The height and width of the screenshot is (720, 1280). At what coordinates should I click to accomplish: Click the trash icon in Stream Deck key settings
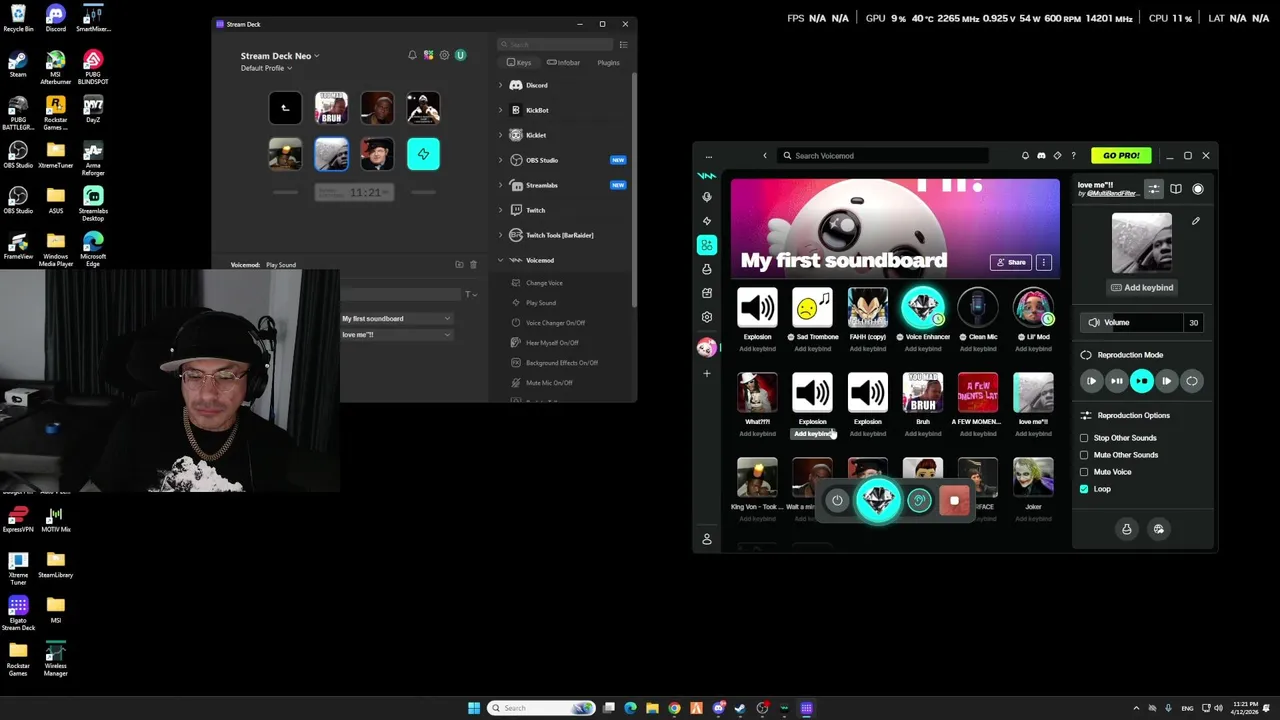[473, 265]
